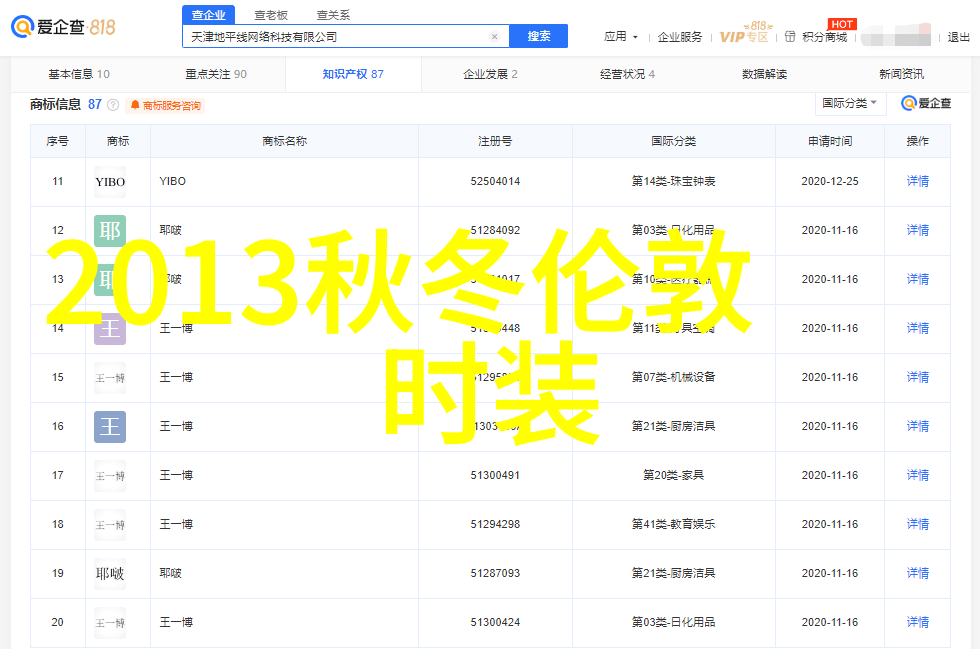Viewport: 980px width, 649px height.
Task: Select 第03类-日化用品 in row 20
Action: click(x=673, y=622)
